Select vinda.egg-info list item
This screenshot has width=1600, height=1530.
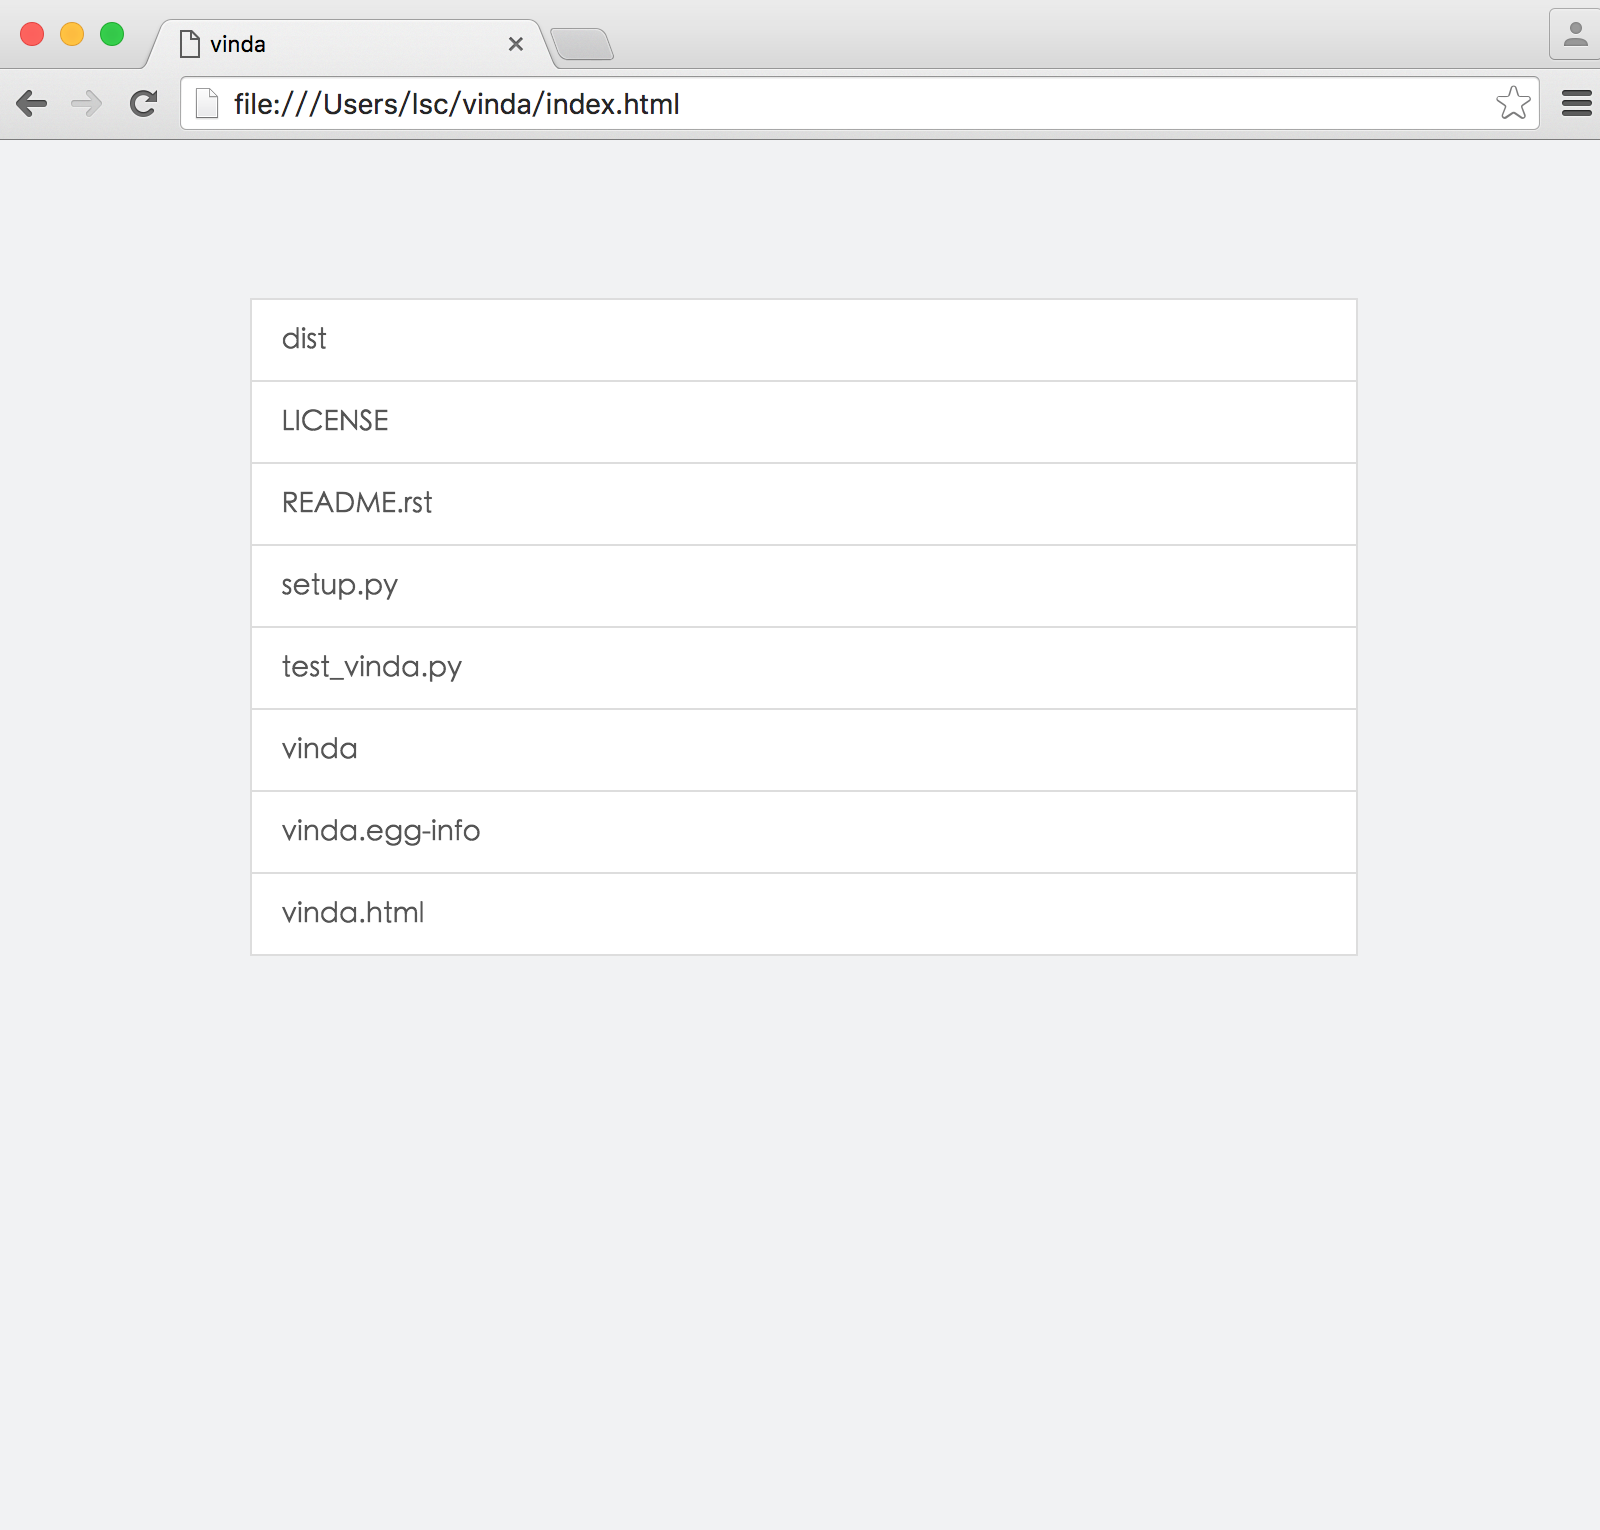coord(804,832)
